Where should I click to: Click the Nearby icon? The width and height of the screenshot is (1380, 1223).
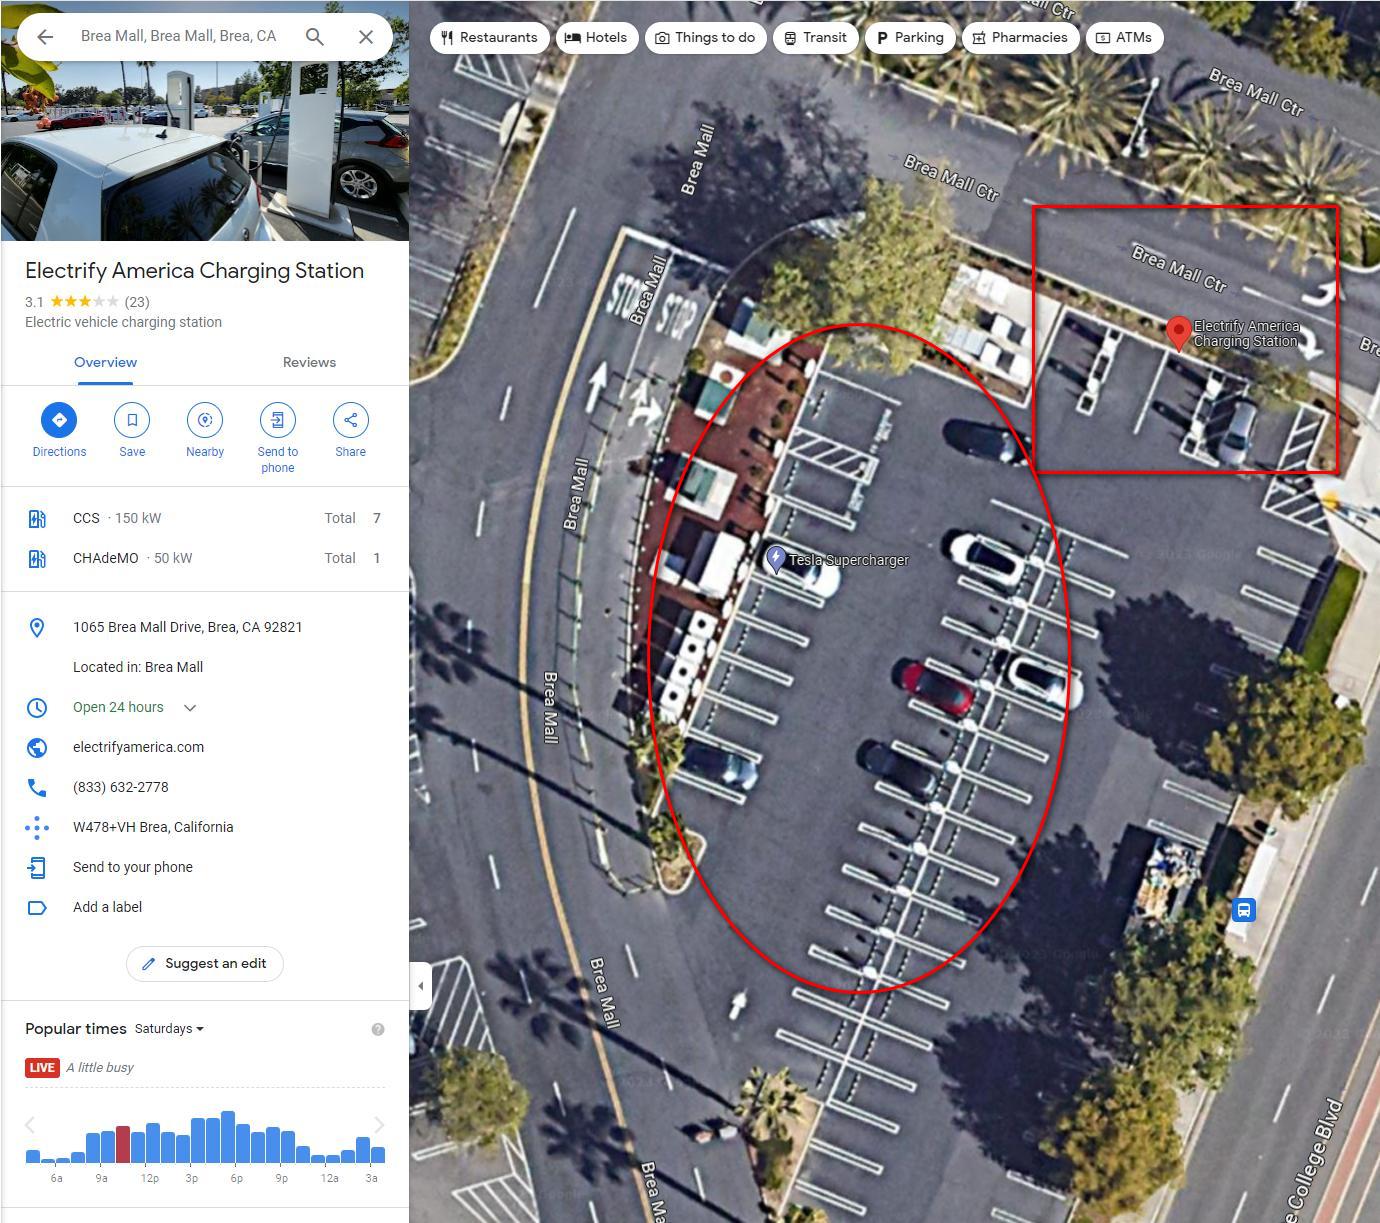click(x=205, y=420)
